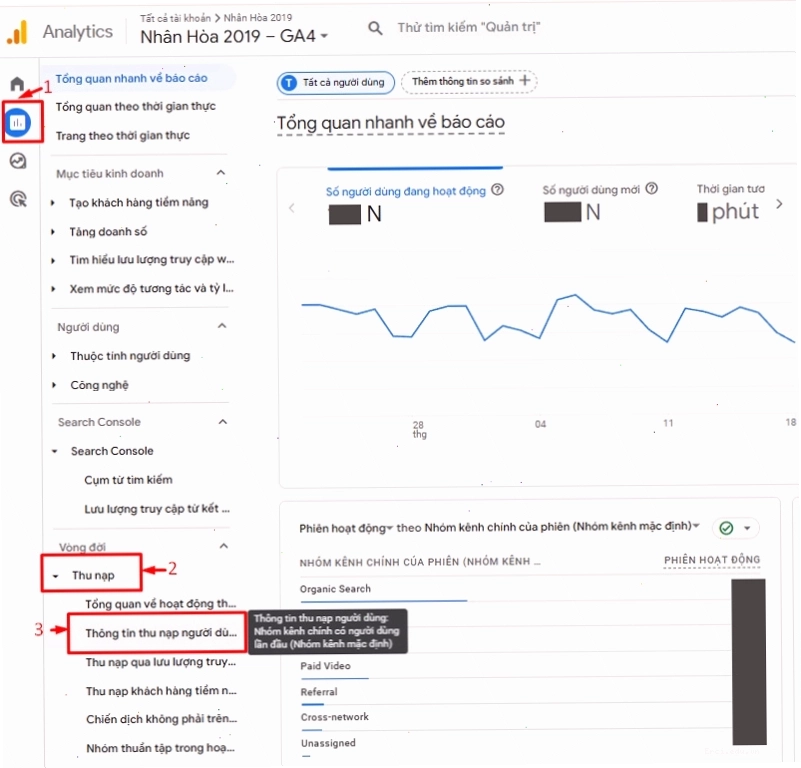Open Nhóm thuần tập trong hoạt động report
Image resolution: width=801 pixels, height=768 pixels.
tap(160, 748)
